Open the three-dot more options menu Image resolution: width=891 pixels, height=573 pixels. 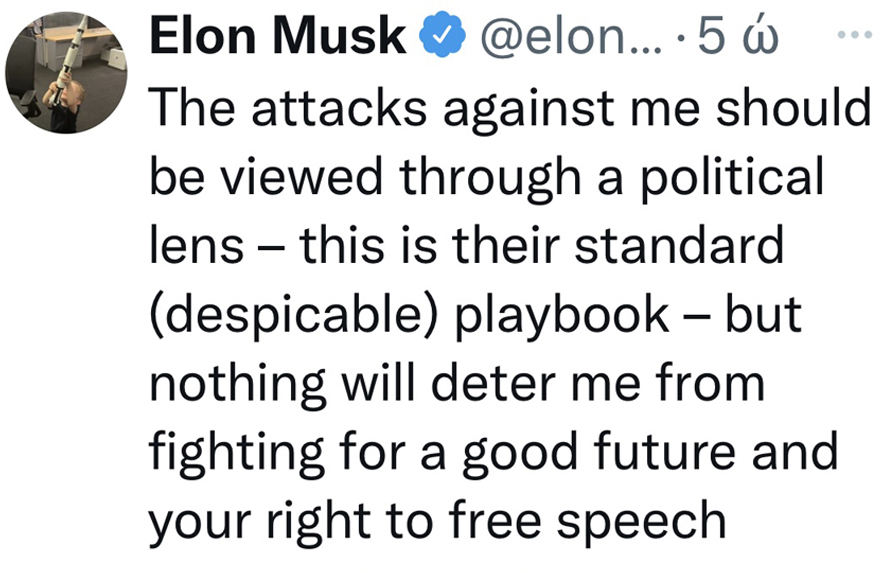pyautogui.click(x=855, y=35)
